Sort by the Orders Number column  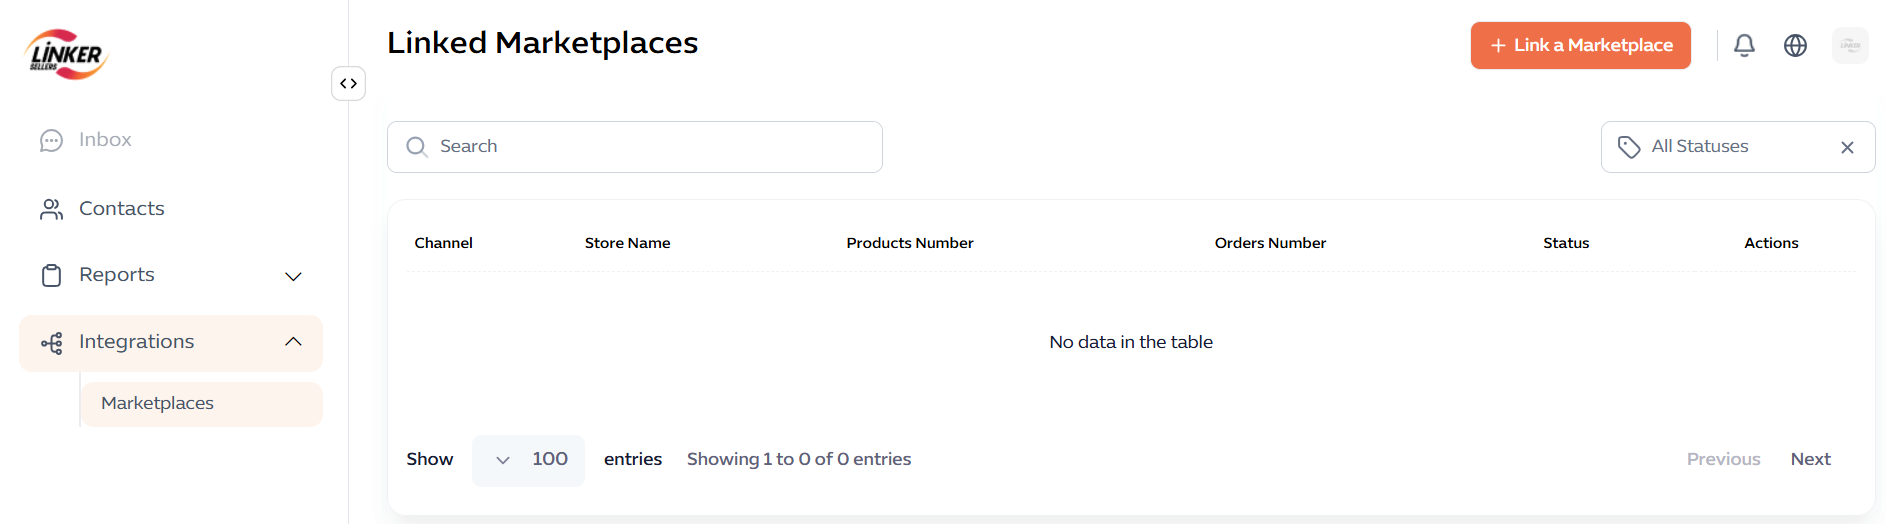tap(1270, 243)
